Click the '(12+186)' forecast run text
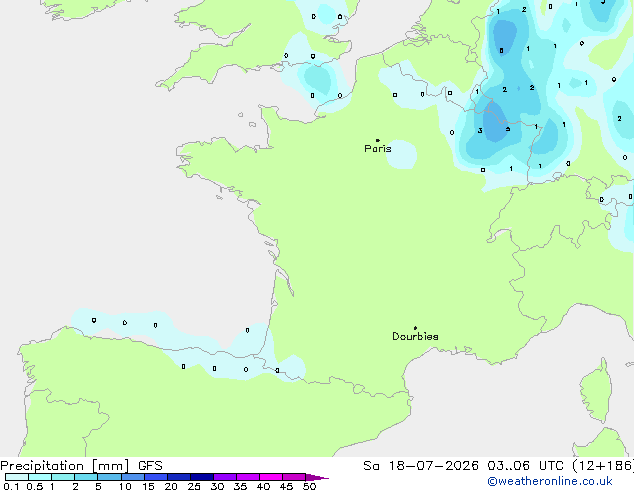Image resolution: width=634 pixels, height=490 pixels. tap(603, 466)
